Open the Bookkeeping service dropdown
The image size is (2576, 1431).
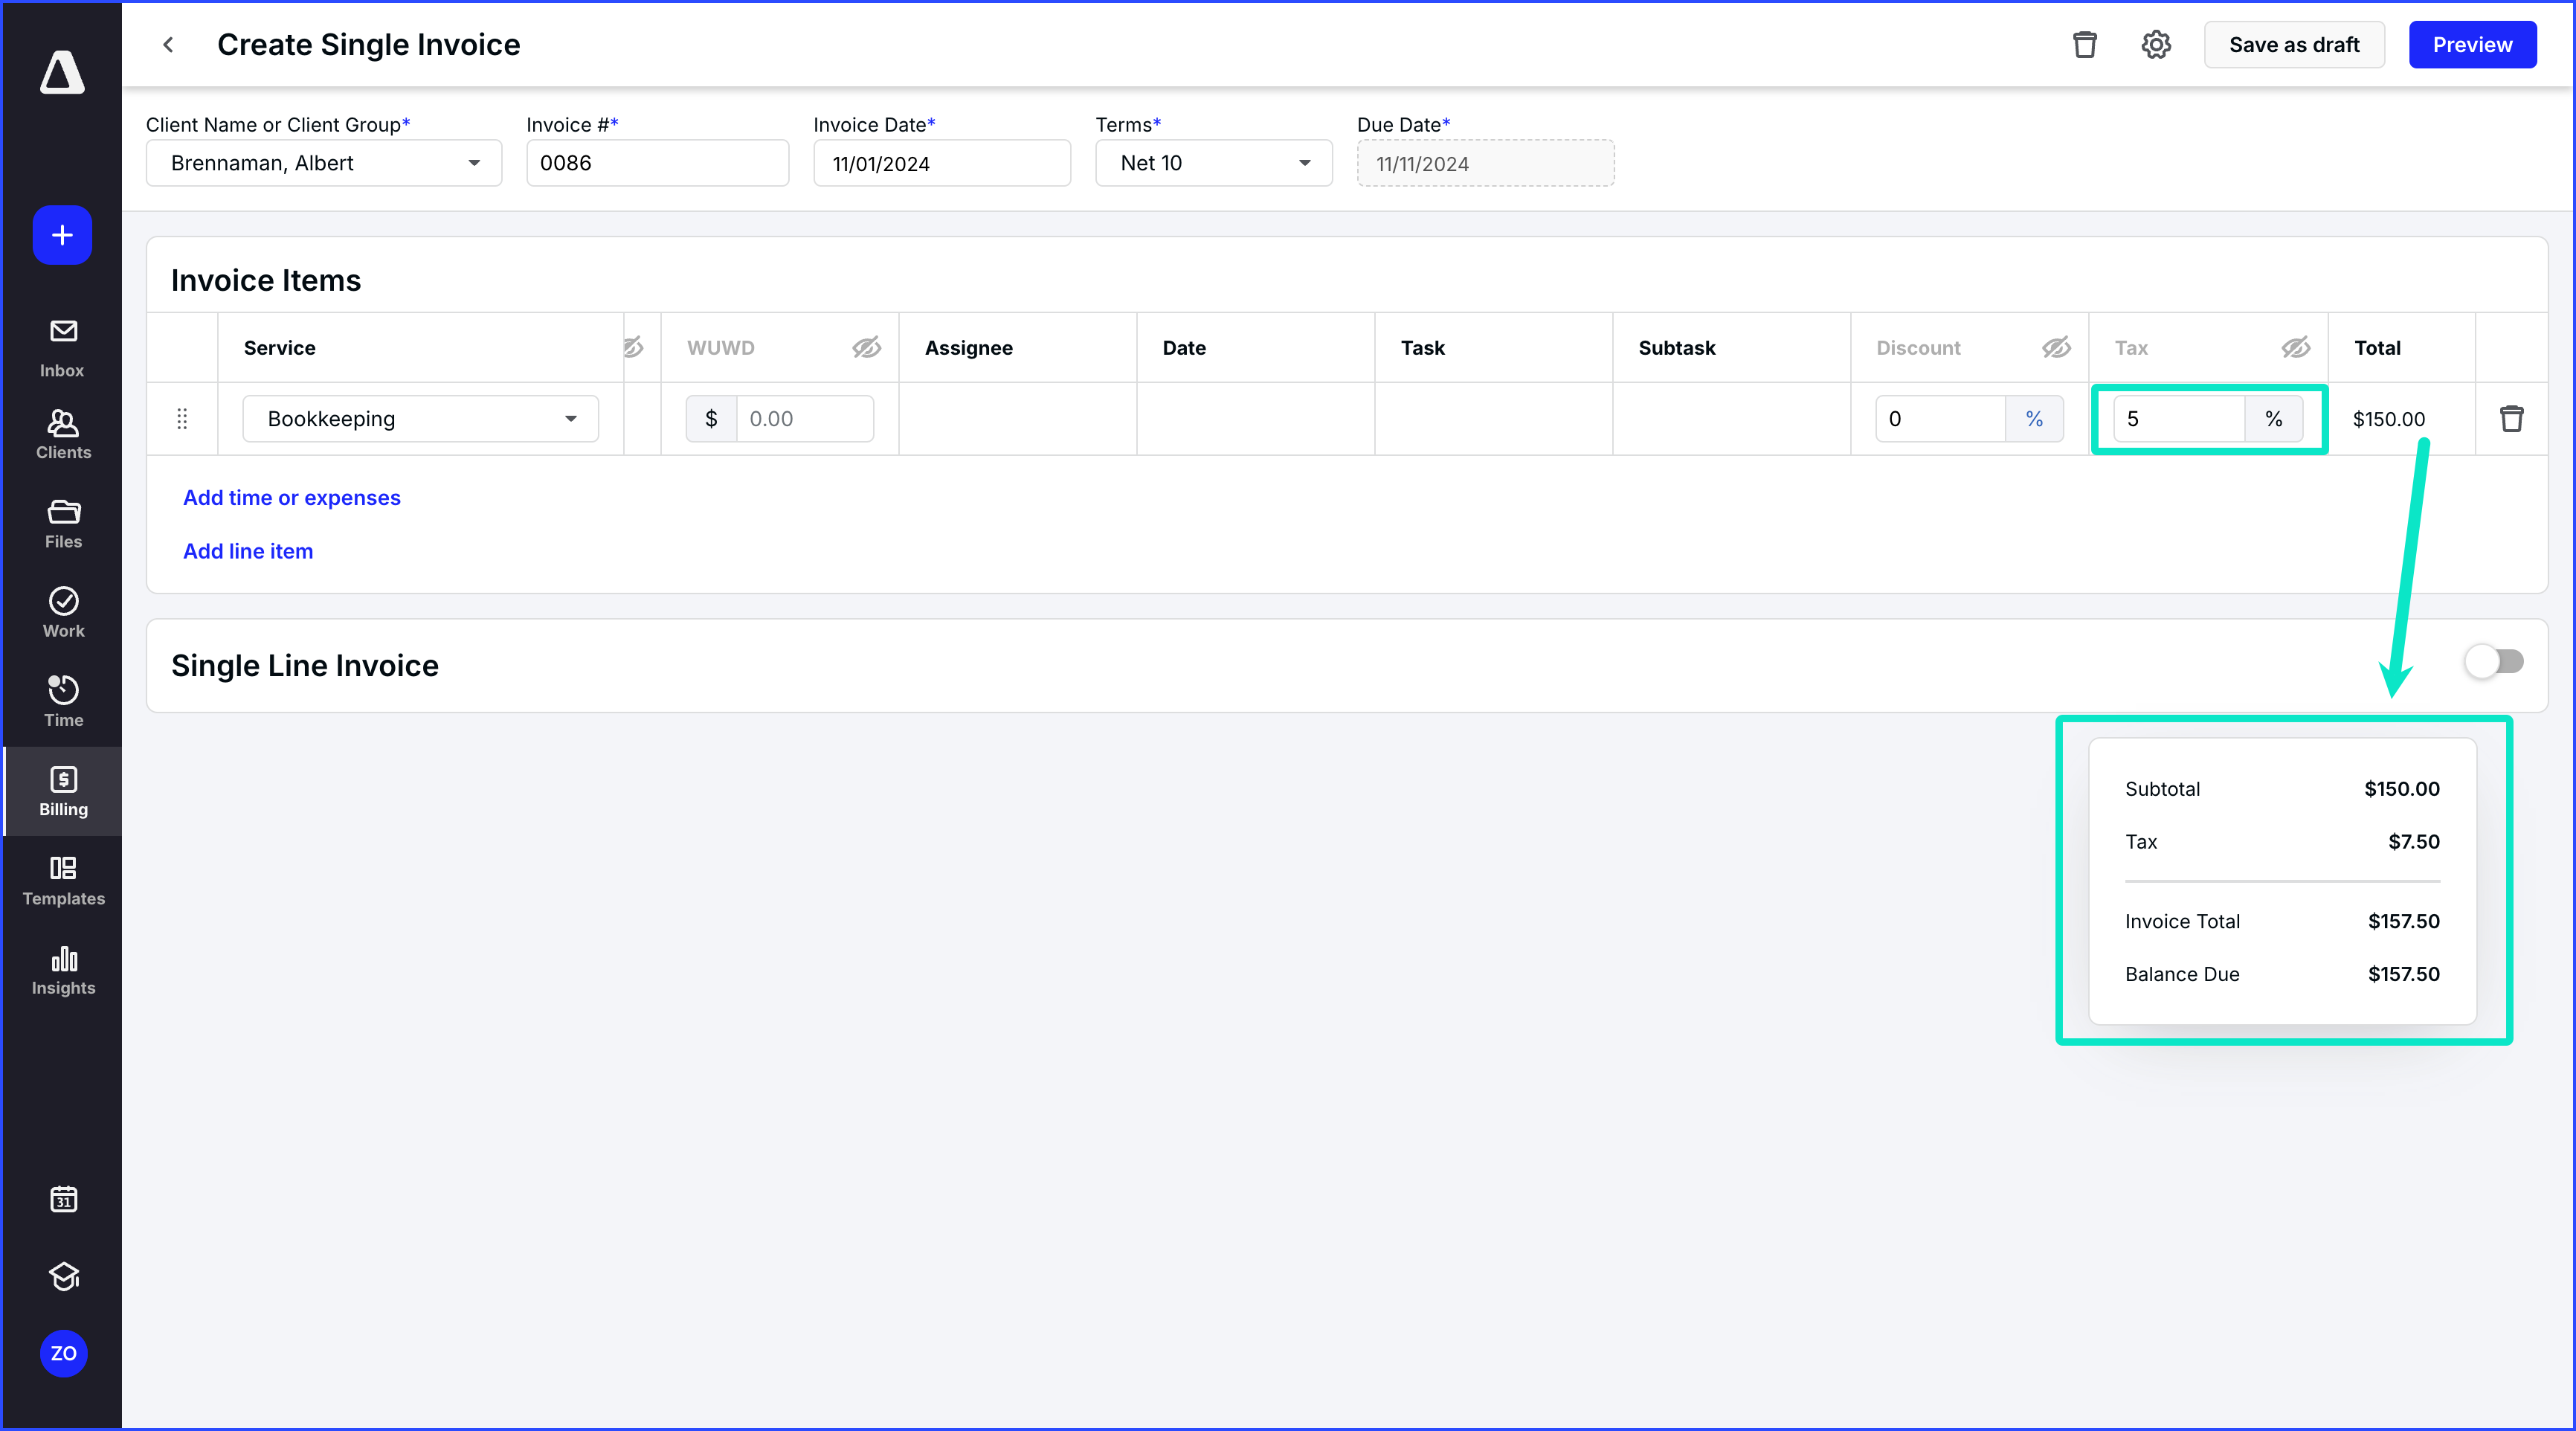click(x=570, y=418)
